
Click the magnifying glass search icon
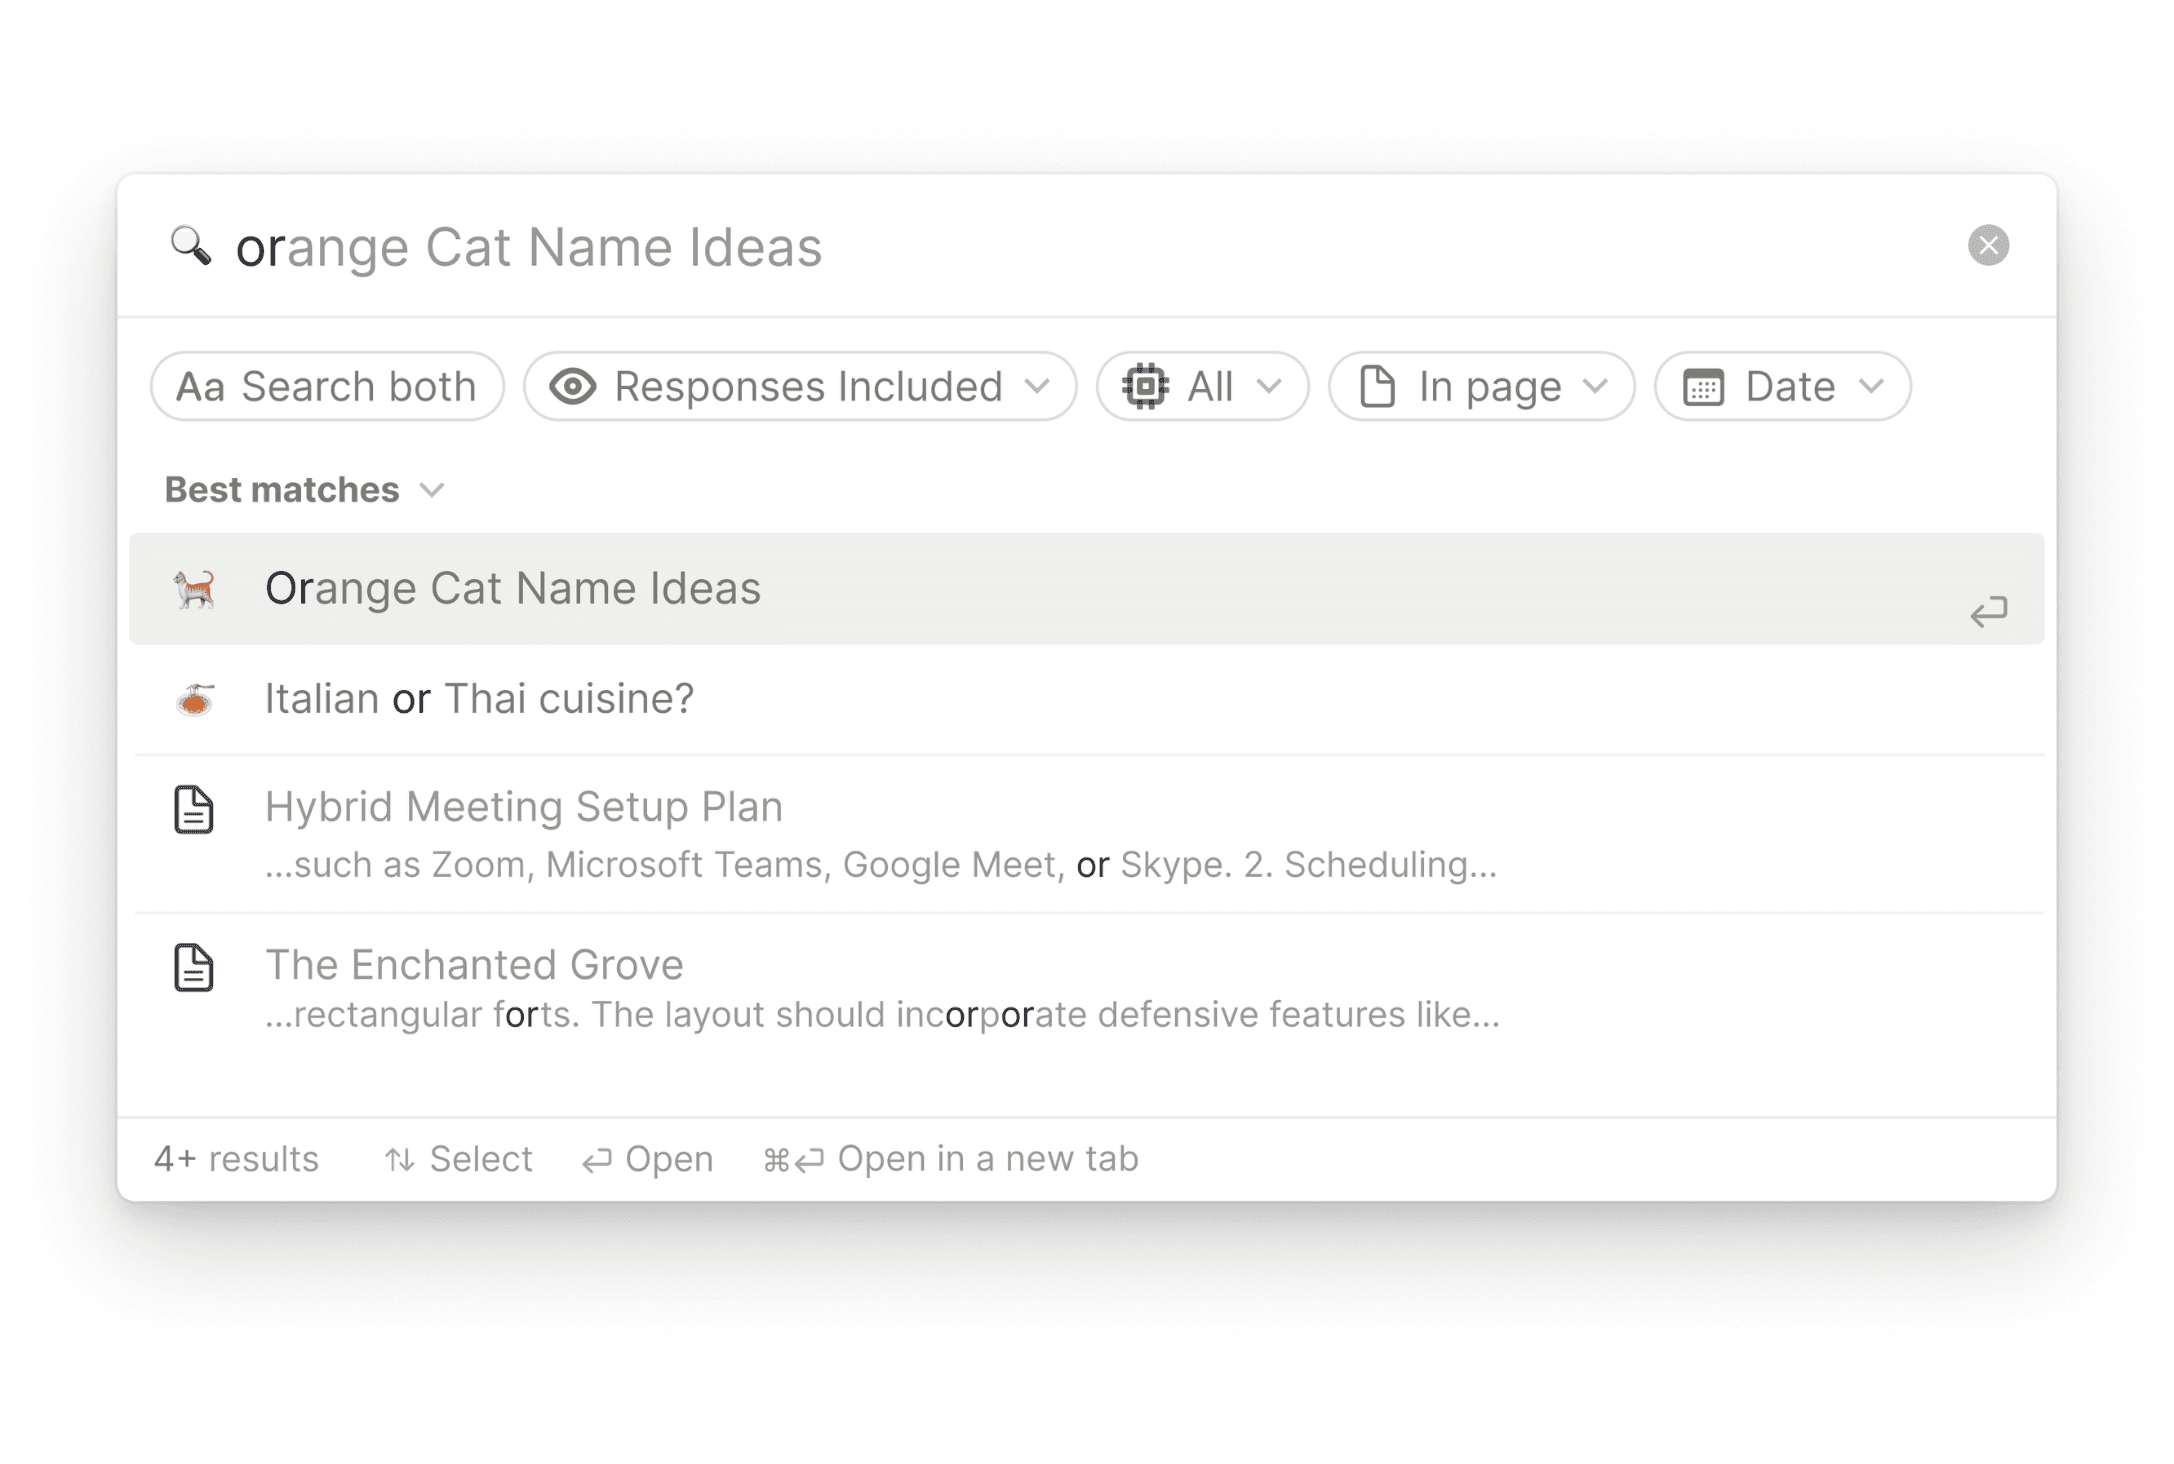[x=190, y=246]
